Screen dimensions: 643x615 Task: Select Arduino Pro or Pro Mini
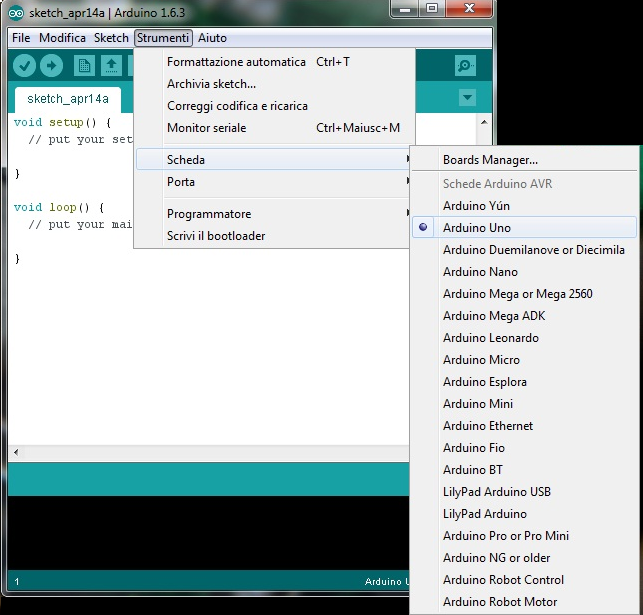pos(524,536)
